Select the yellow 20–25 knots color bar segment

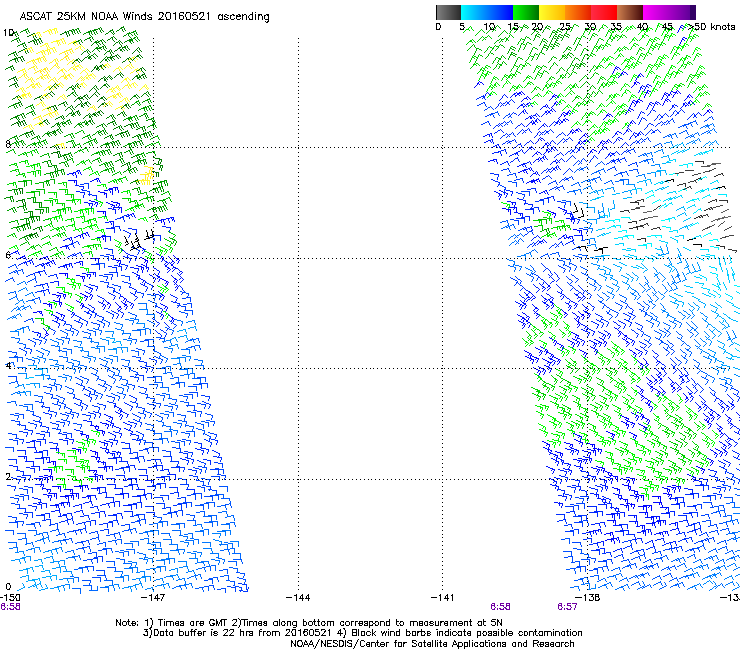pyautogui.click(x=552, y=12)
